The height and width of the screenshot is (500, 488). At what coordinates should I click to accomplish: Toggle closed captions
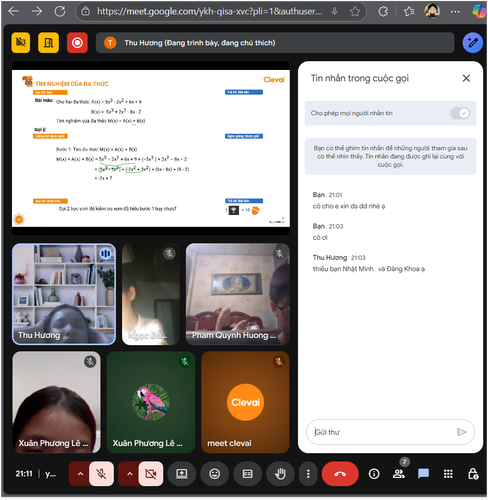247,474
